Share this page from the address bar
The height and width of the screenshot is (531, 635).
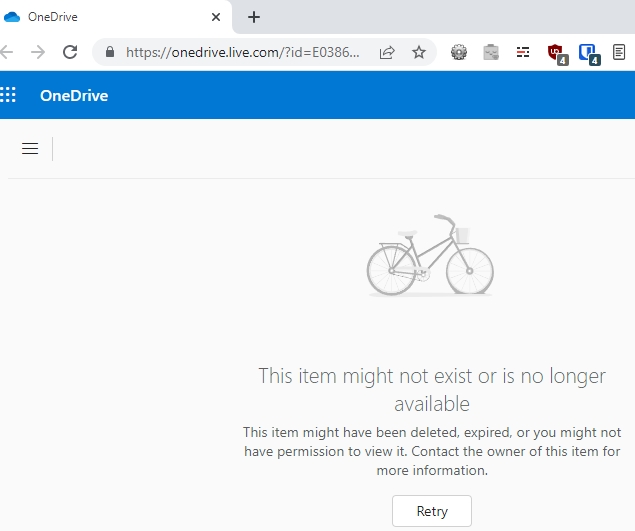tap(387, 52)
